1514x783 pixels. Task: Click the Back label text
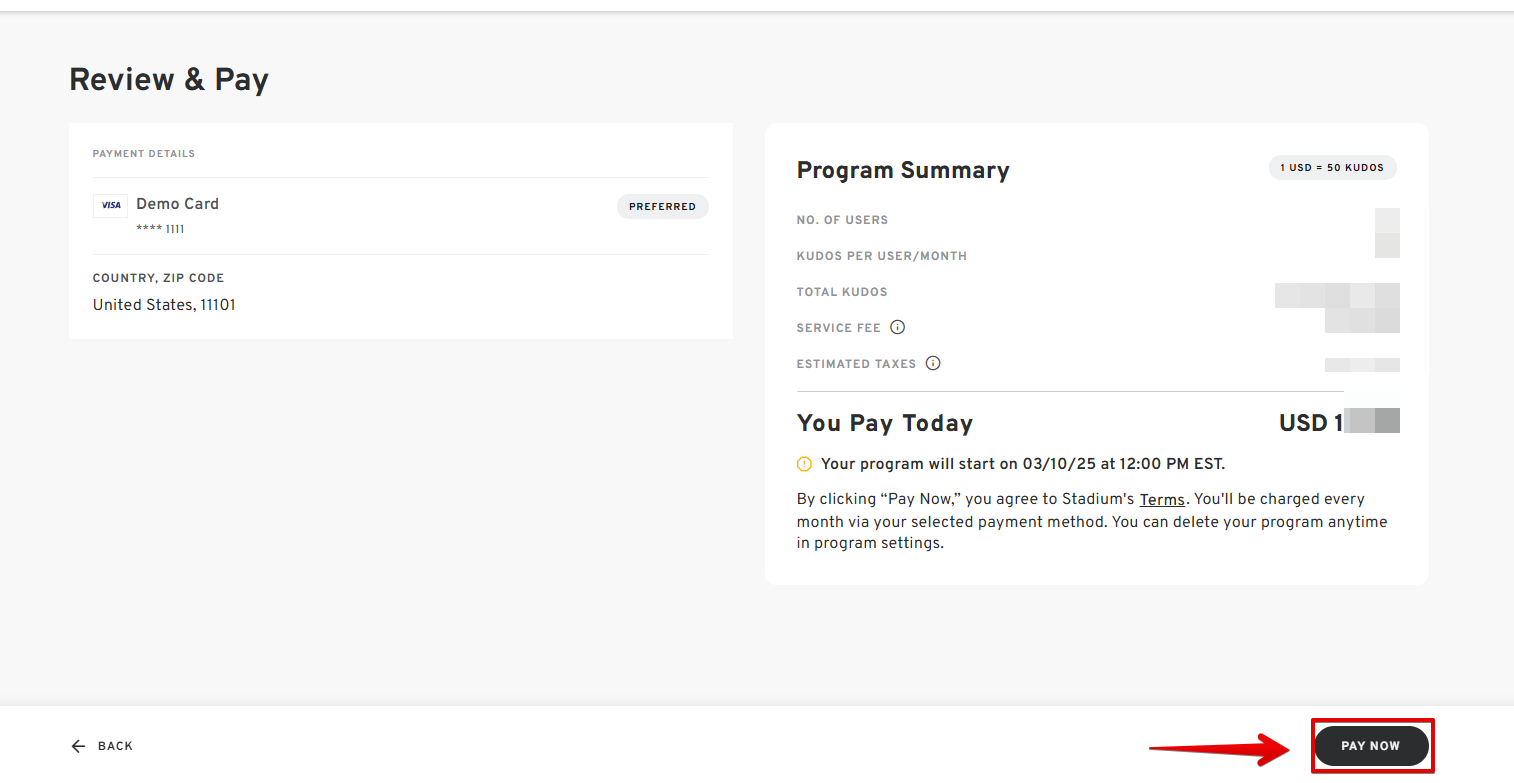[x=115, y=746]
